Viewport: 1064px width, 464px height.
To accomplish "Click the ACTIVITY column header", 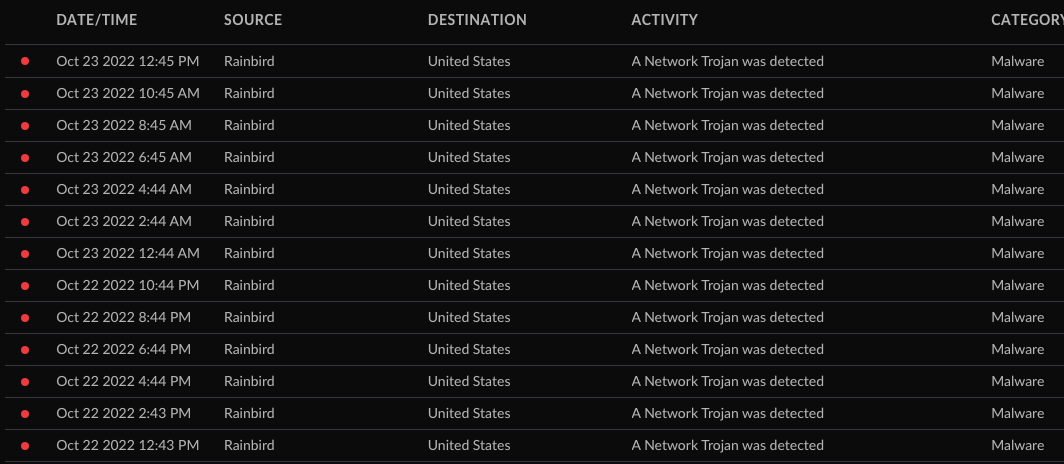I will 665,20.
